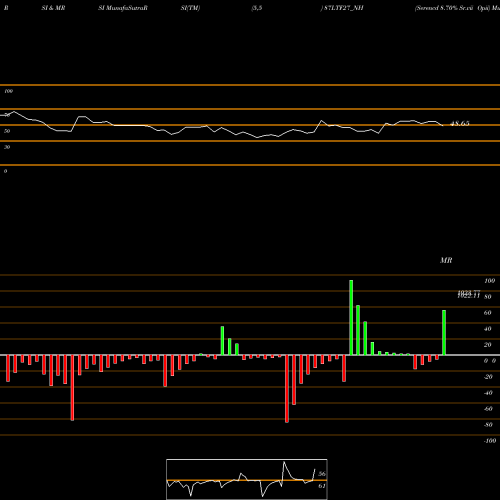Click the MR axis label 40
This screenshot has width=500, height=500.
tap(487, 329)
